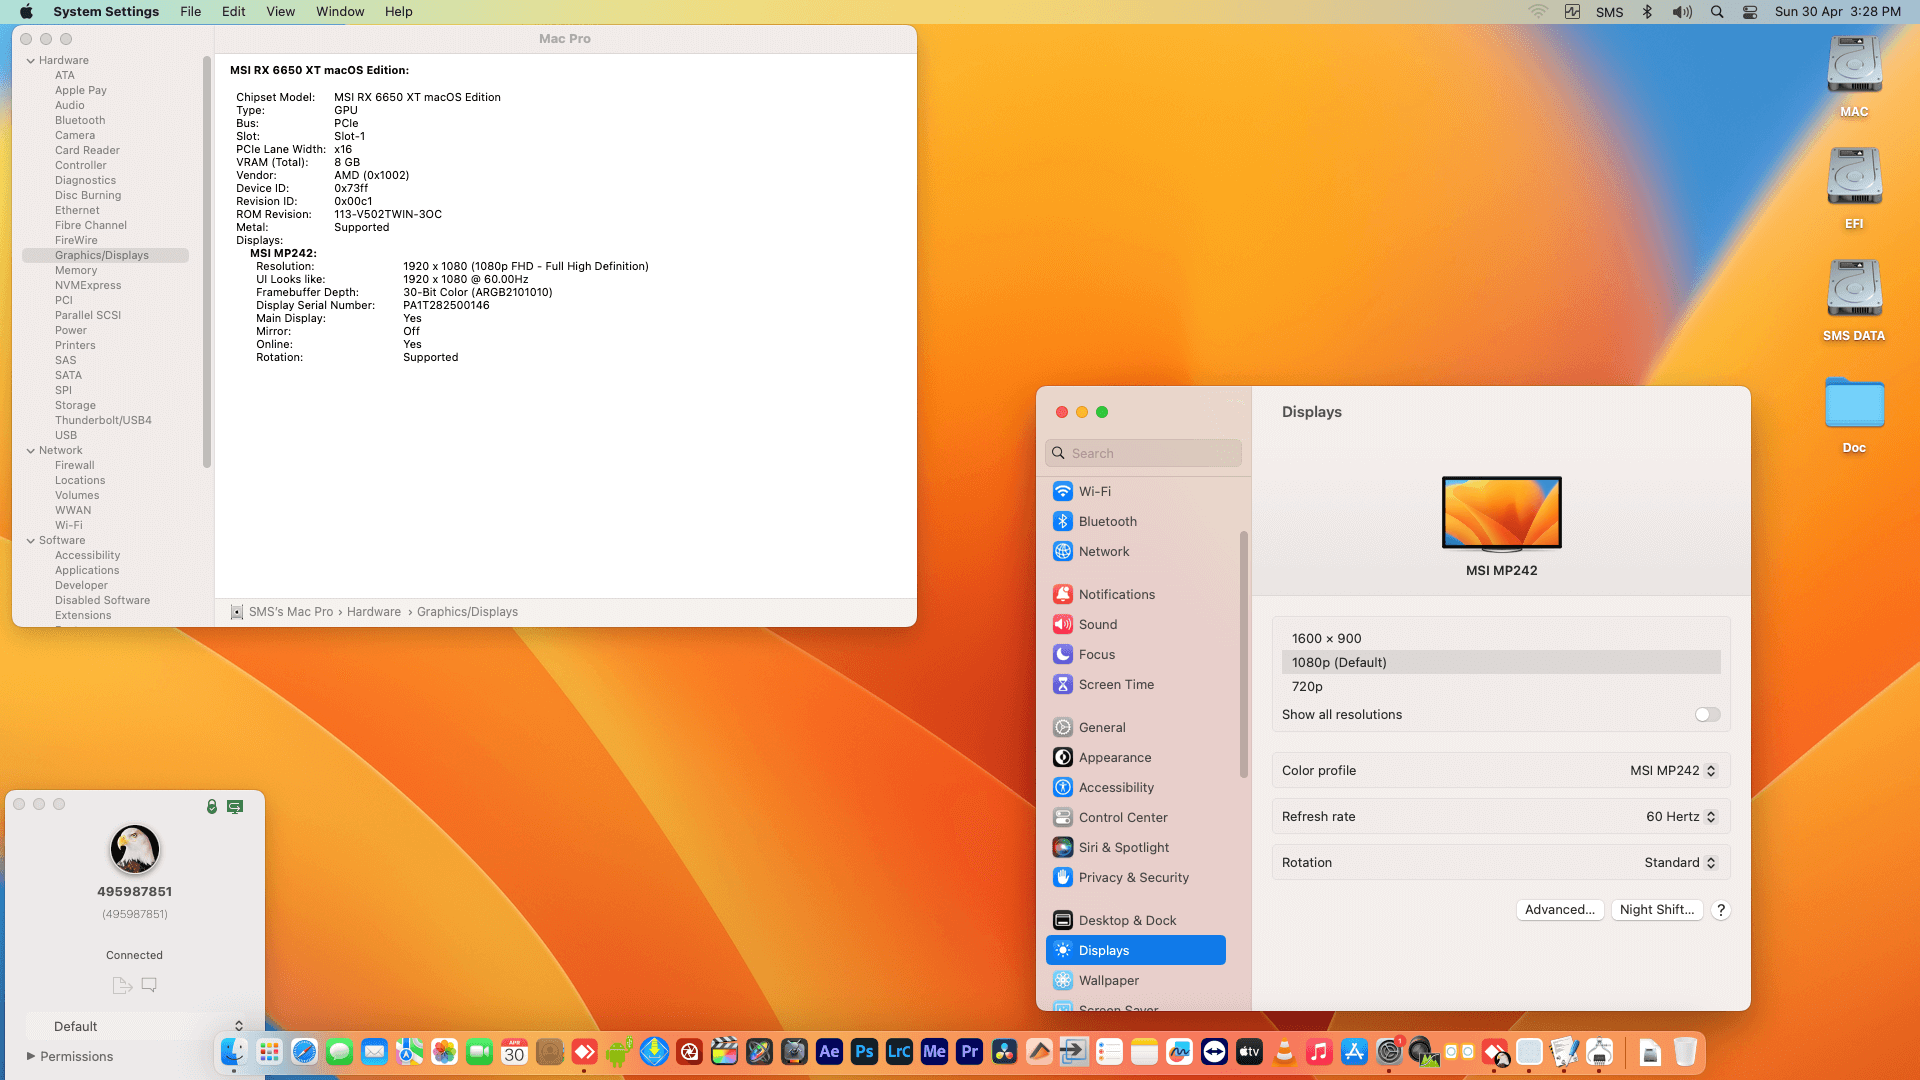Click the Advanced... button
This screenshot has width=1920, height=1080.
(1560, 909)
